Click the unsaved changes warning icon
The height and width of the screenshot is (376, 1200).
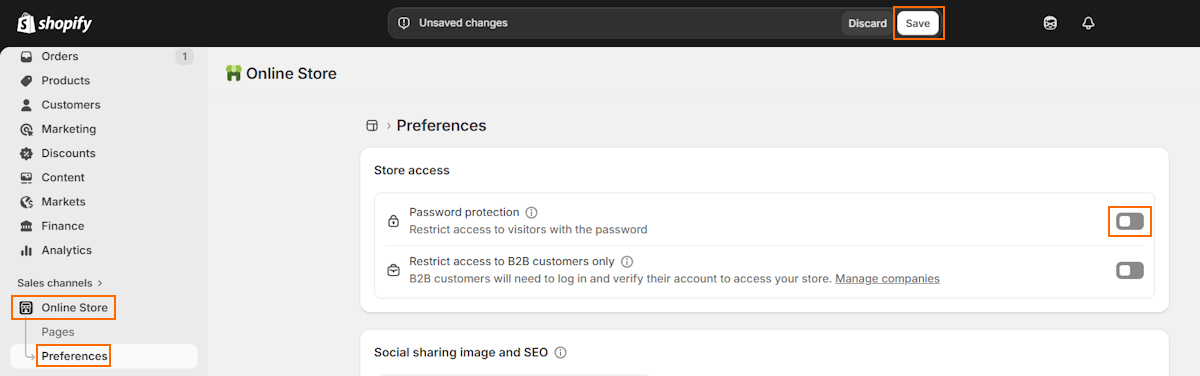404,23
